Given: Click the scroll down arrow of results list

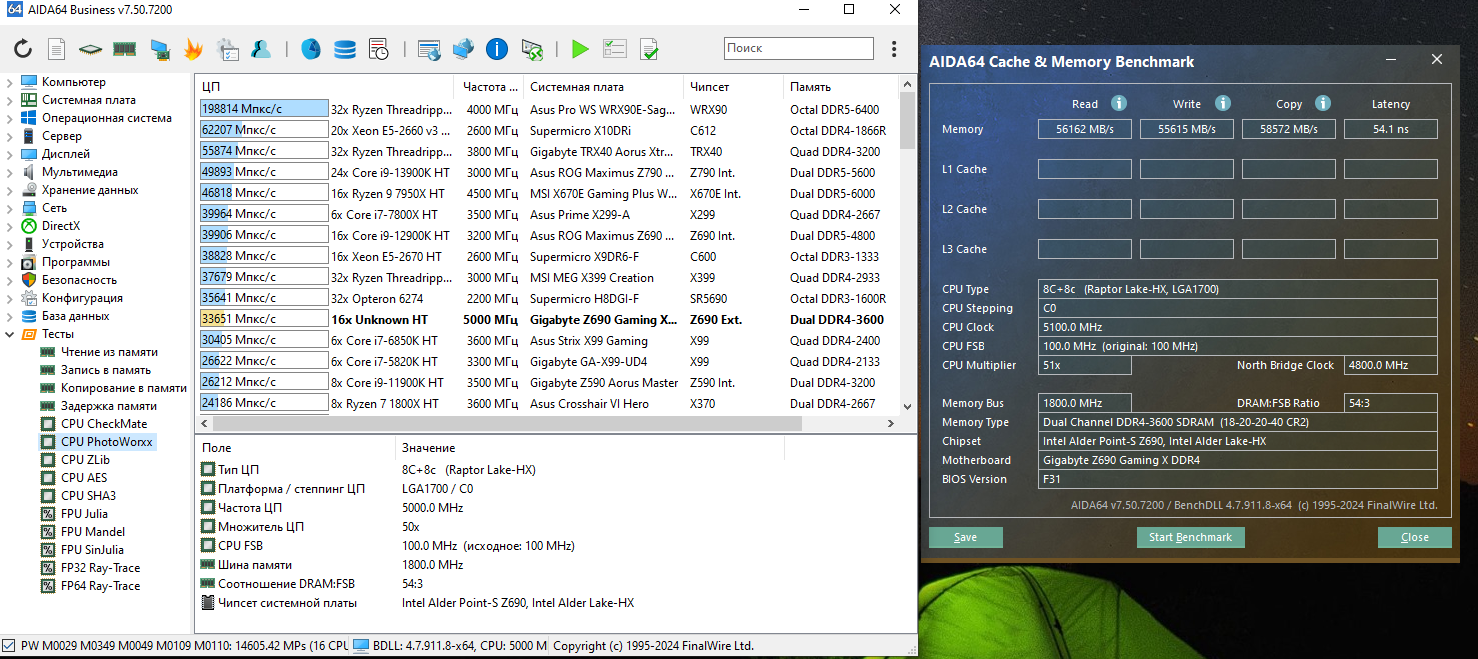Looking at the screenshot, I should point(908,406).
